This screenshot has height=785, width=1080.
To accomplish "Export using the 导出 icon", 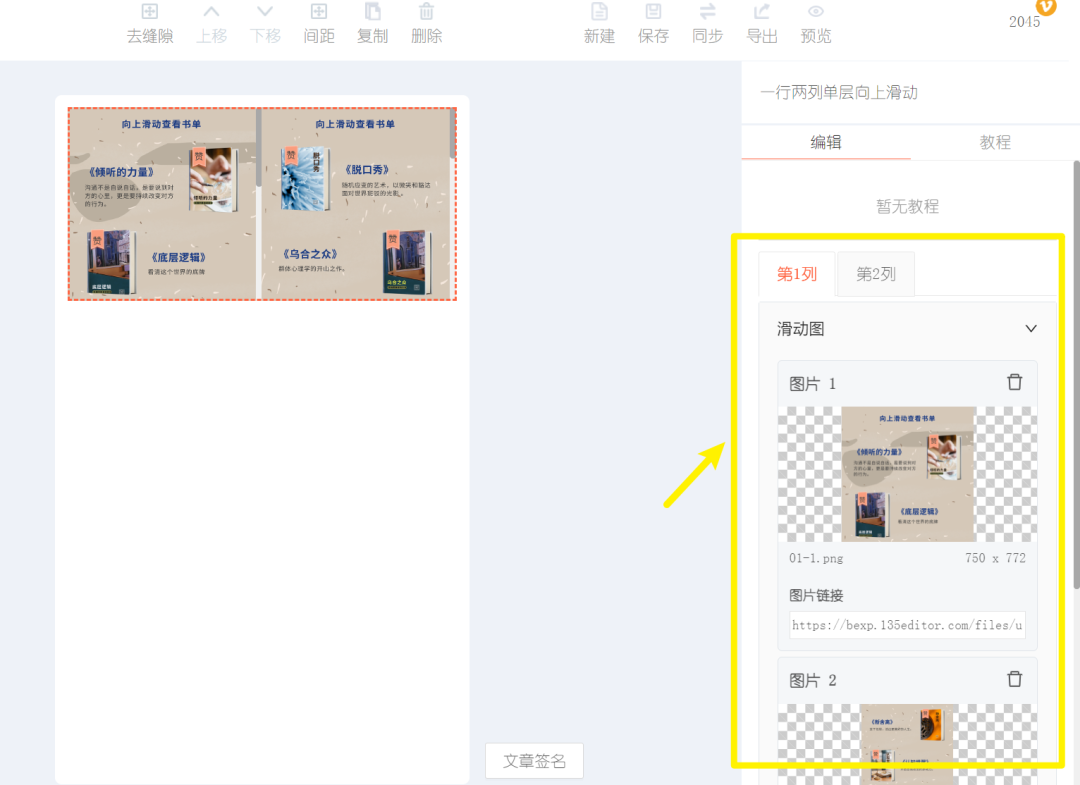I will coord(762,12).
